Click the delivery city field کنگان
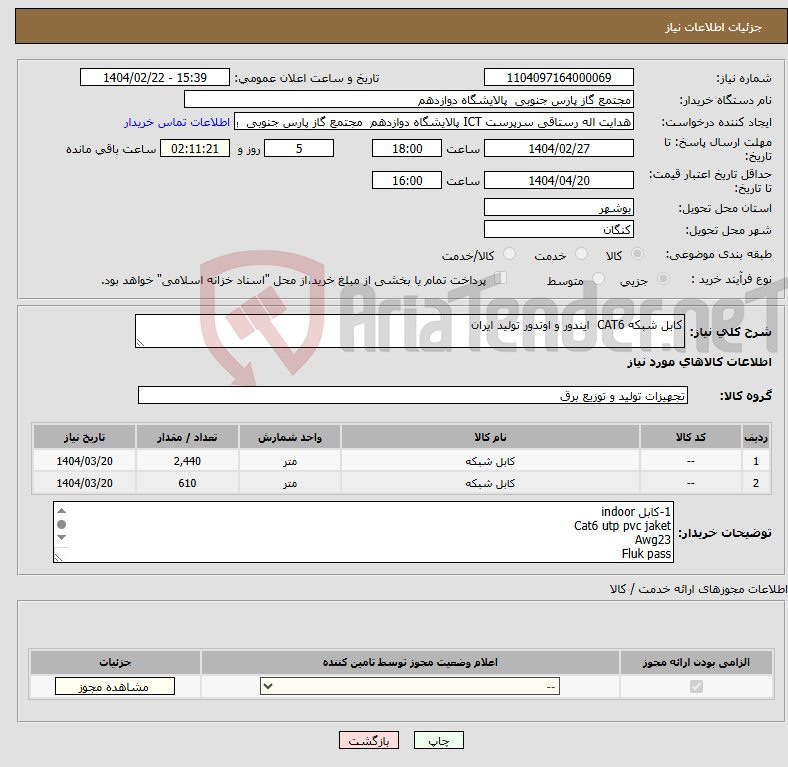The image size is (788, 767). (558, 230)
